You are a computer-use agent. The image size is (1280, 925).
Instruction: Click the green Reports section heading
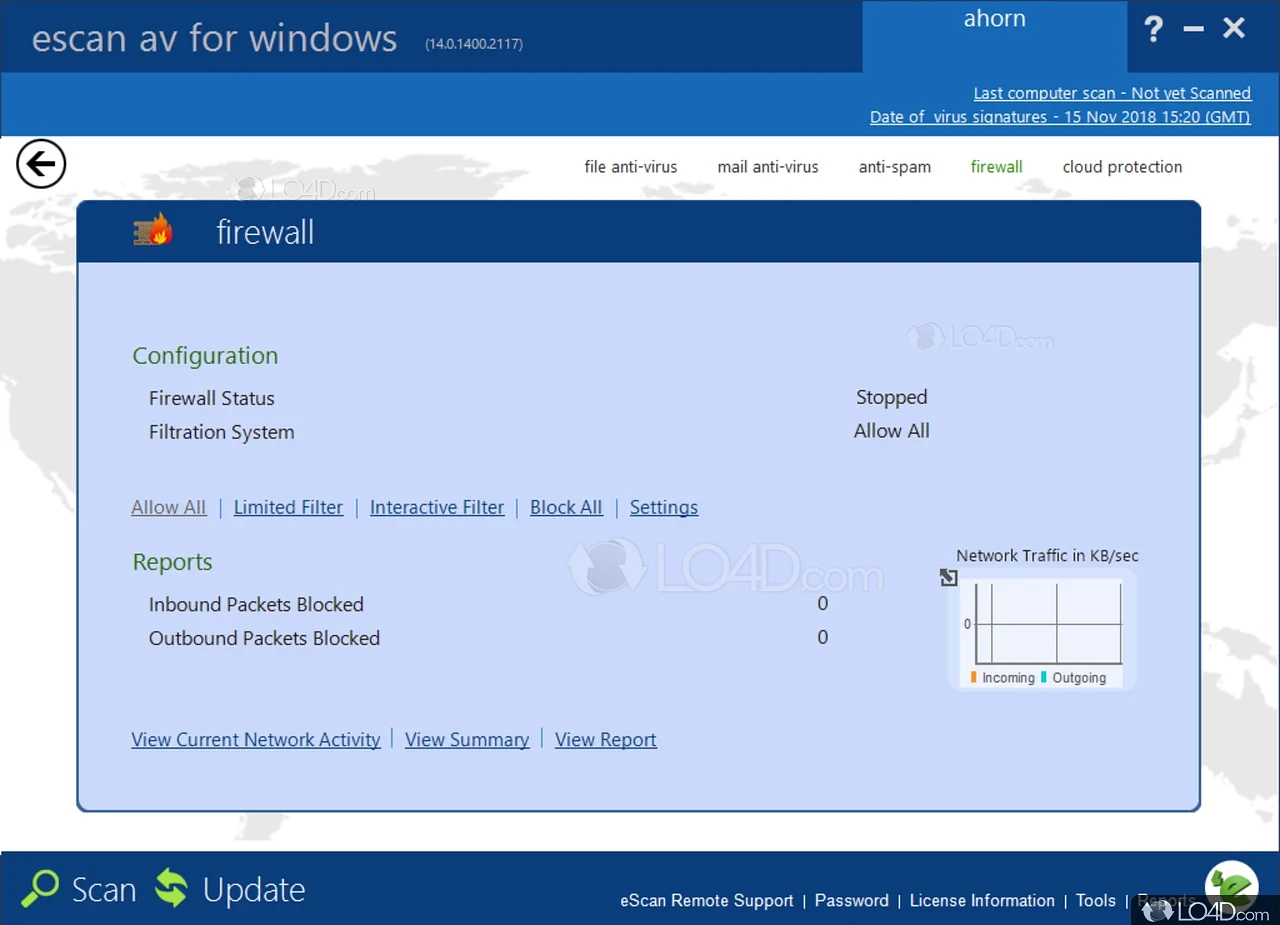173,562
